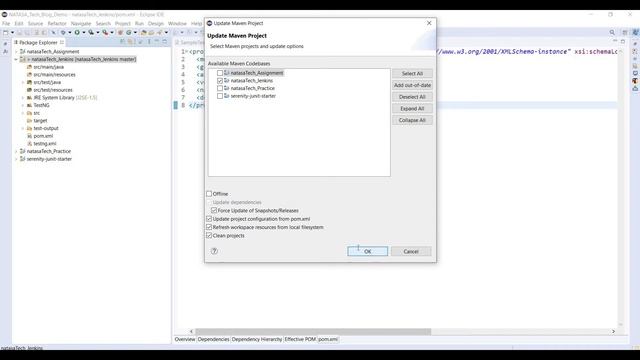Screen dimensions: 640x360
Task: Click the Debug (bug) toolbar icon
Action: [x=63, y=32]
